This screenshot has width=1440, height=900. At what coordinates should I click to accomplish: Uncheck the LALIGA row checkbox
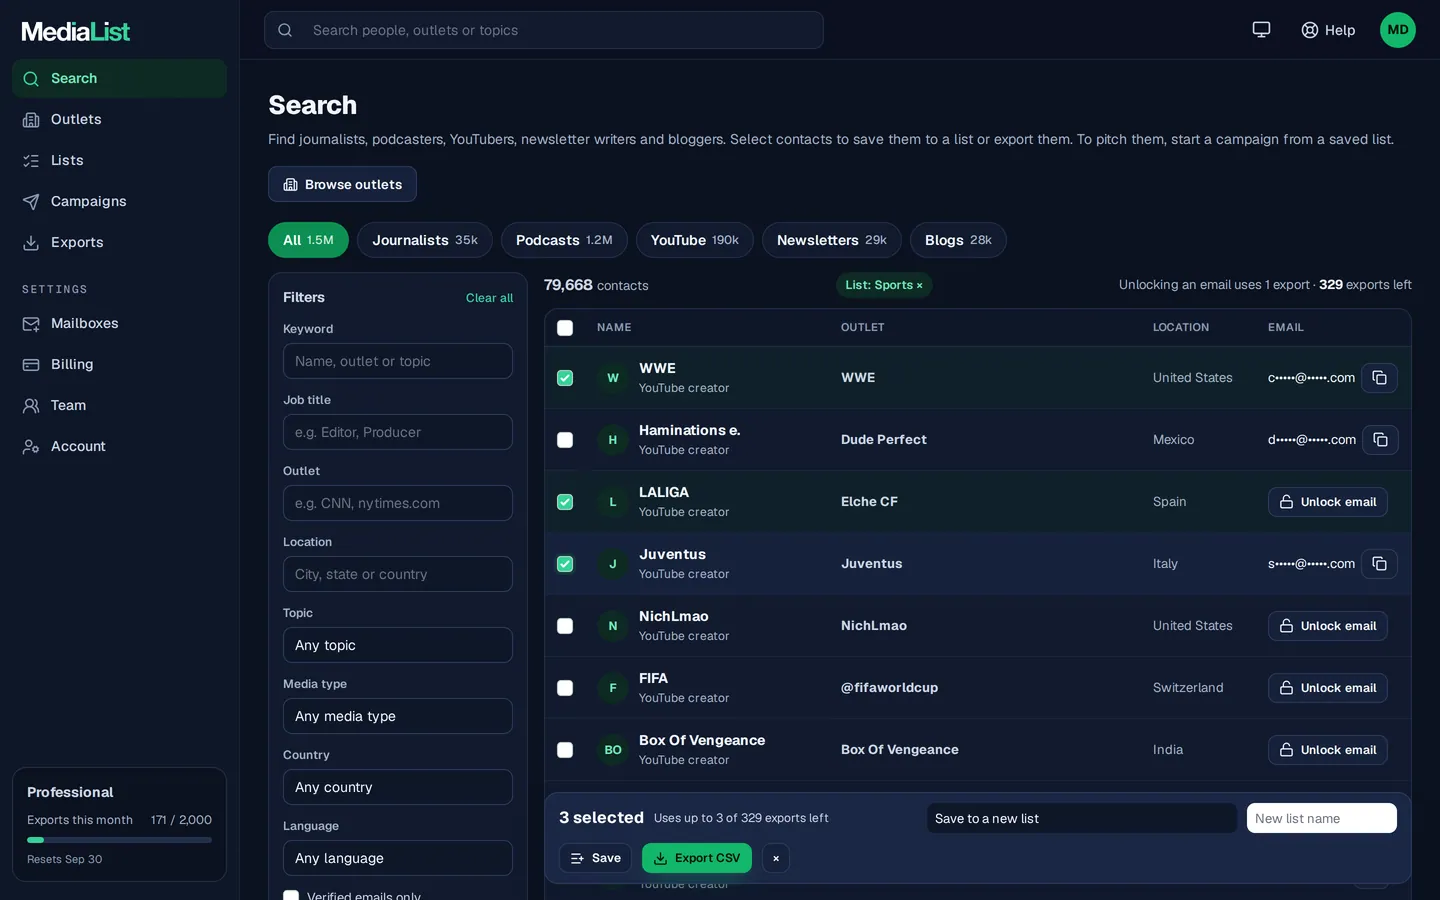[x=565, y=502]
